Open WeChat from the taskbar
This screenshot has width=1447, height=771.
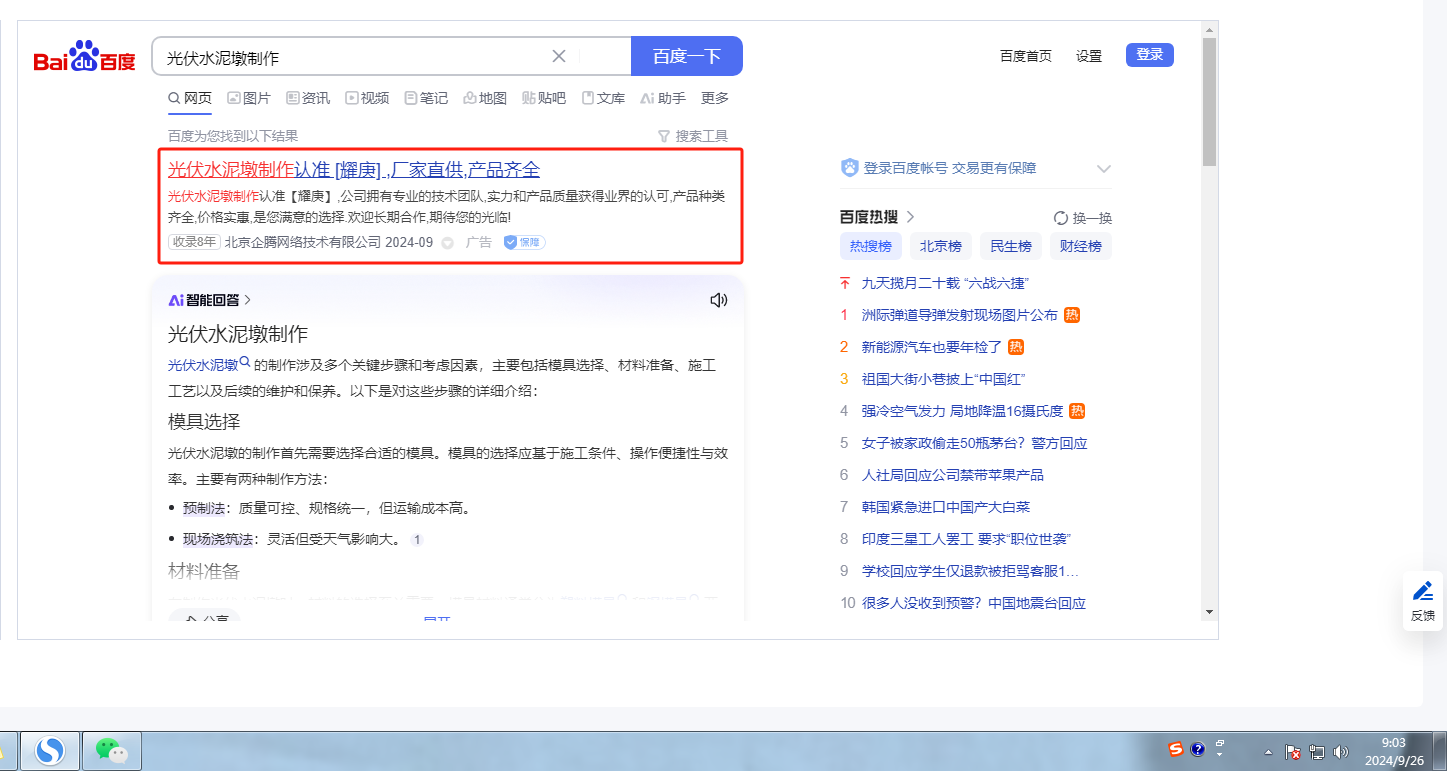(111, 750)
